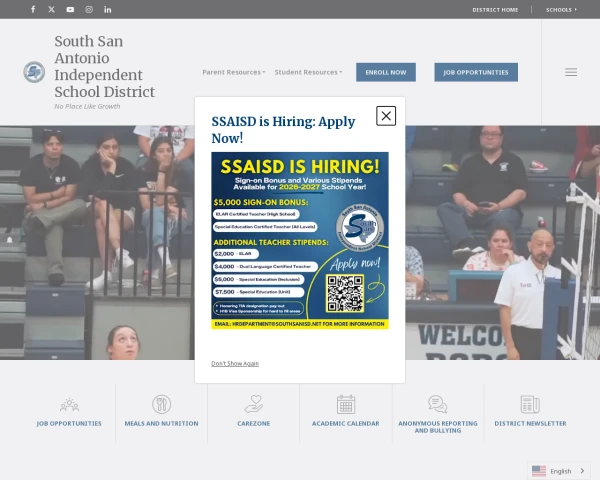Expand Student Resources menu
This screenshot has width=600, height=480.
[x=308, y=72]
